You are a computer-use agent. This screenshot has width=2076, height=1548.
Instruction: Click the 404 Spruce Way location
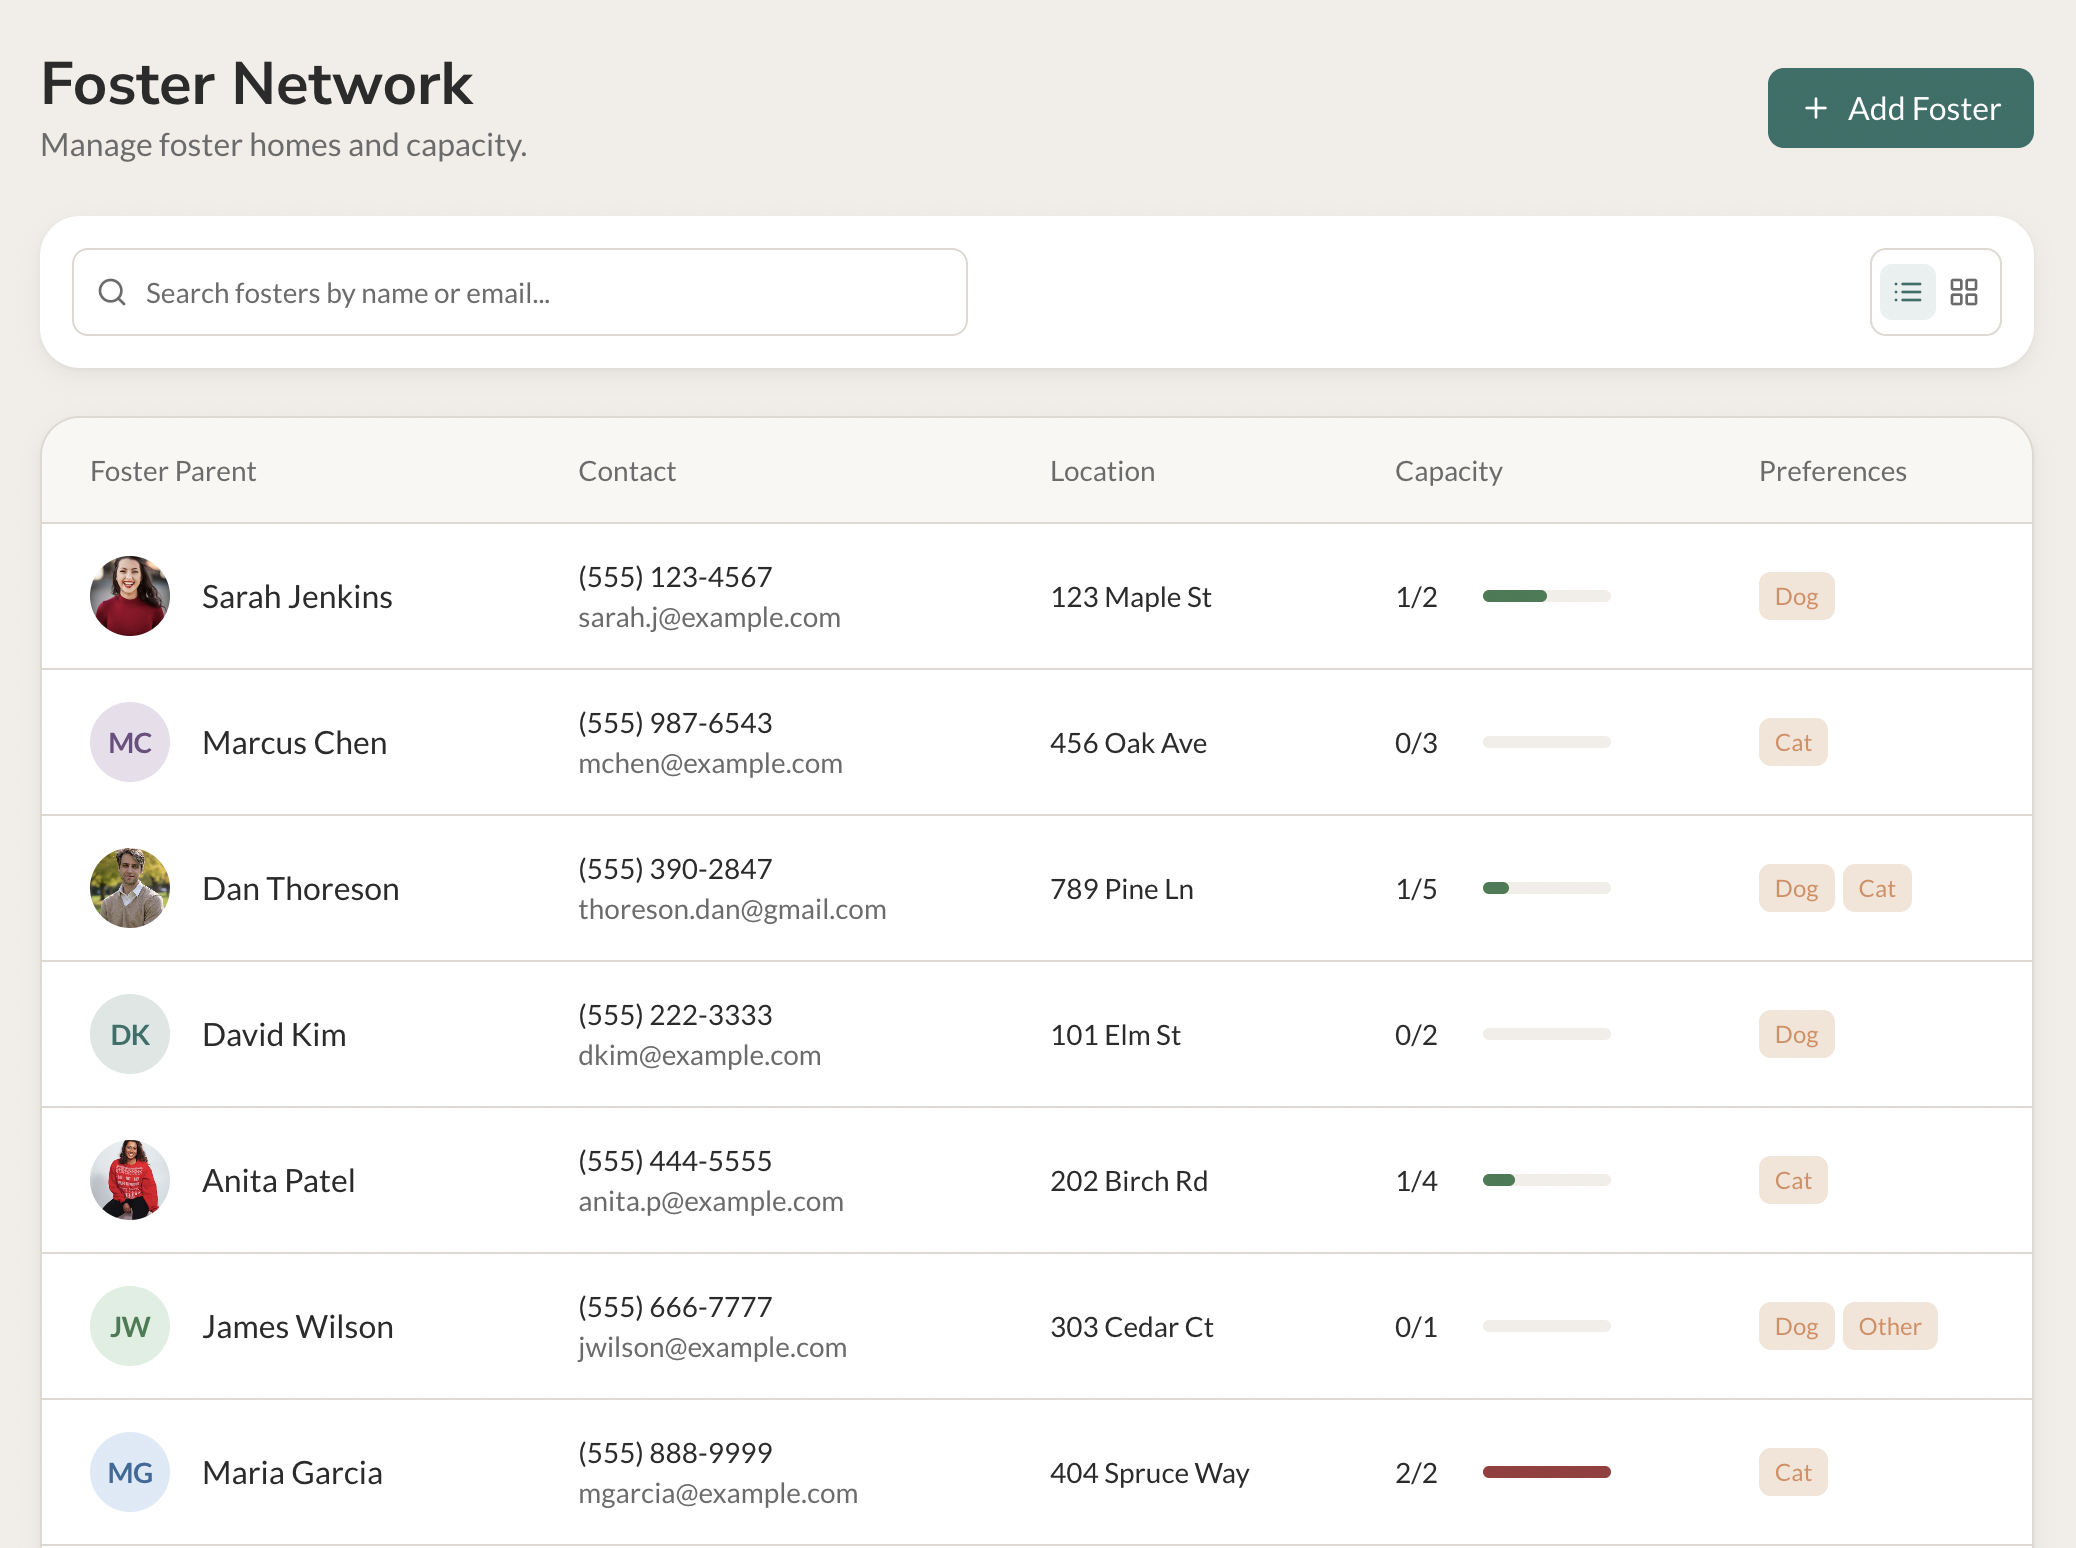1150,1473
